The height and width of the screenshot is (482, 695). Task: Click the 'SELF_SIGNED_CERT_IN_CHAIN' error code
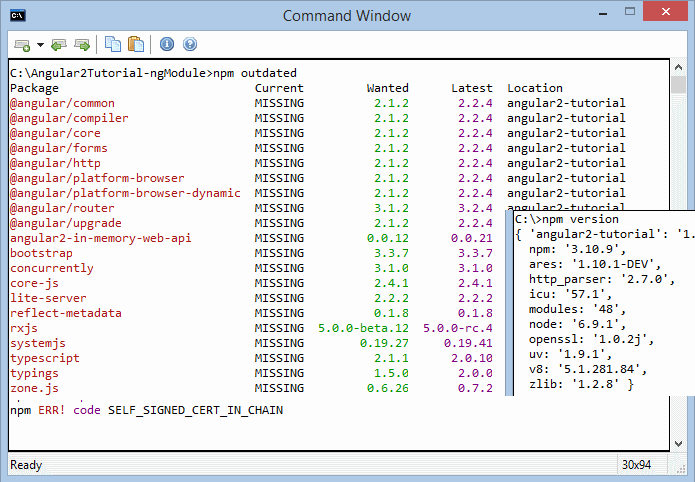(x=195, y=411)
